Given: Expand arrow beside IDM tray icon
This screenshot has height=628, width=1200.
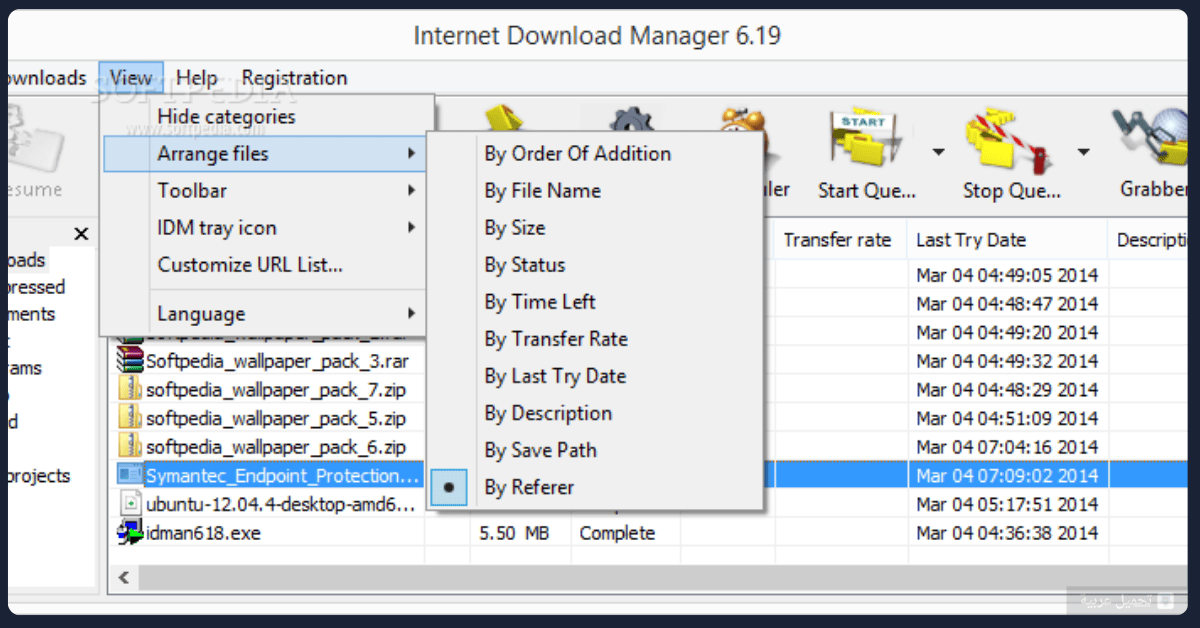Looking at the screenshot, I should click(x=411, y=228).
